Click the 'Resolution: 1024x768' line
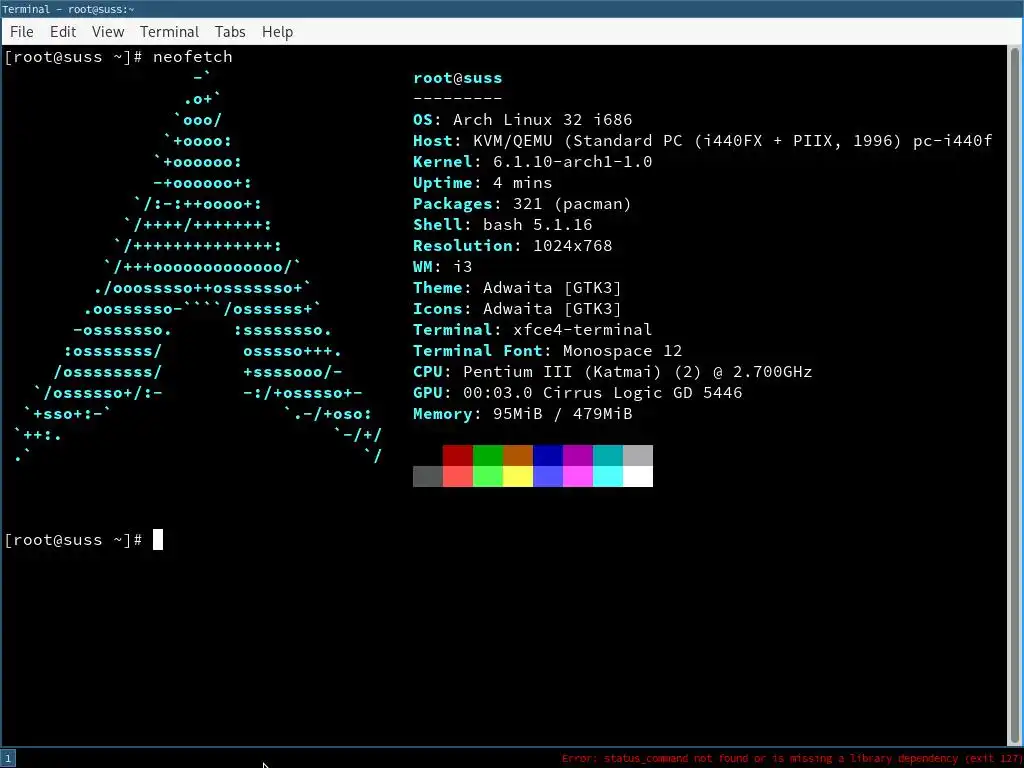The width and height of the screenshot is (1024, 768). [x=513, y=246]
